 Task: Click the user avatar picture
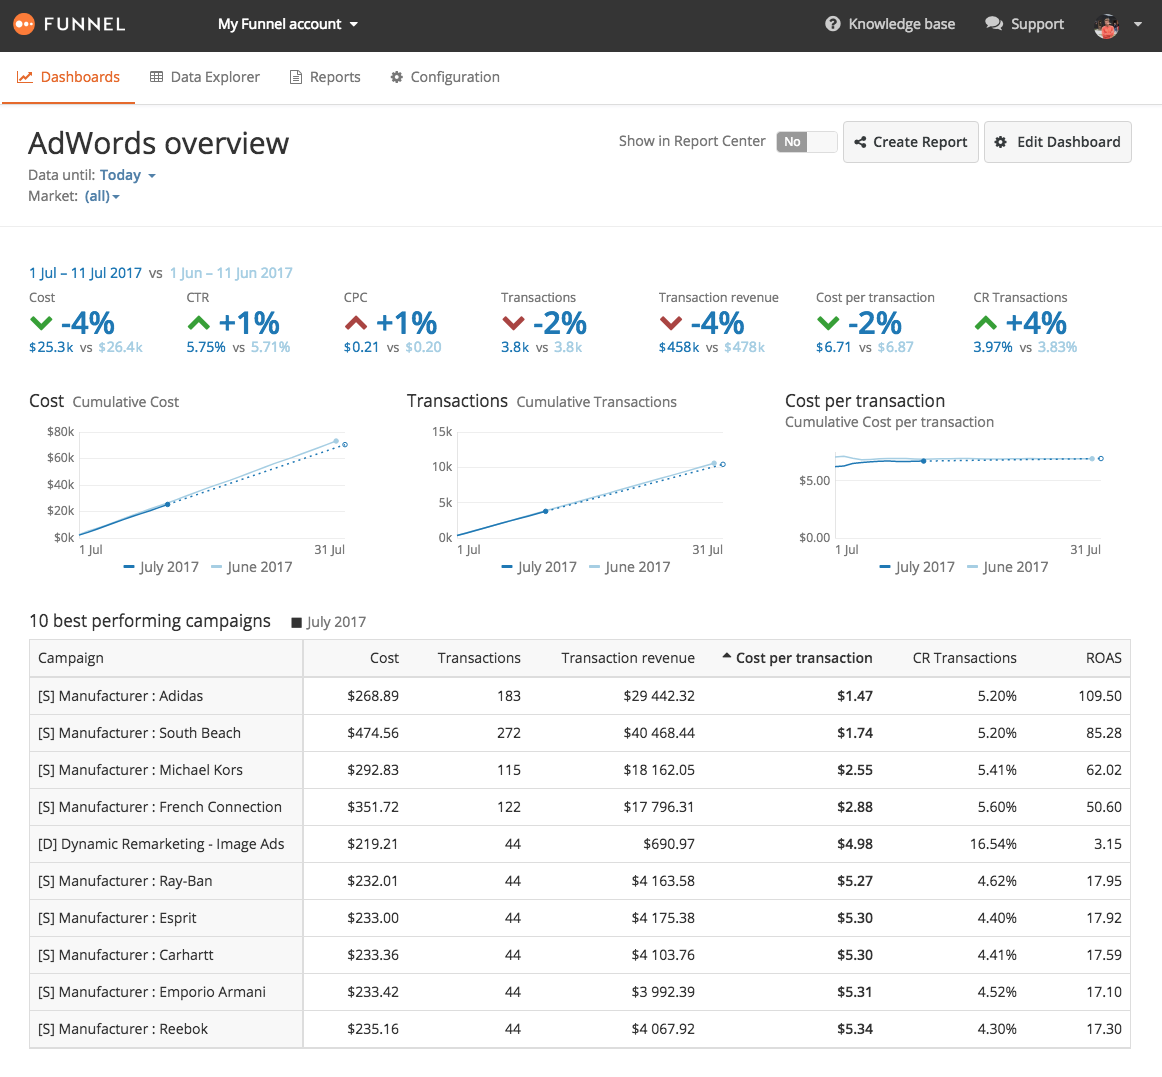click(x=1106, y=25)
